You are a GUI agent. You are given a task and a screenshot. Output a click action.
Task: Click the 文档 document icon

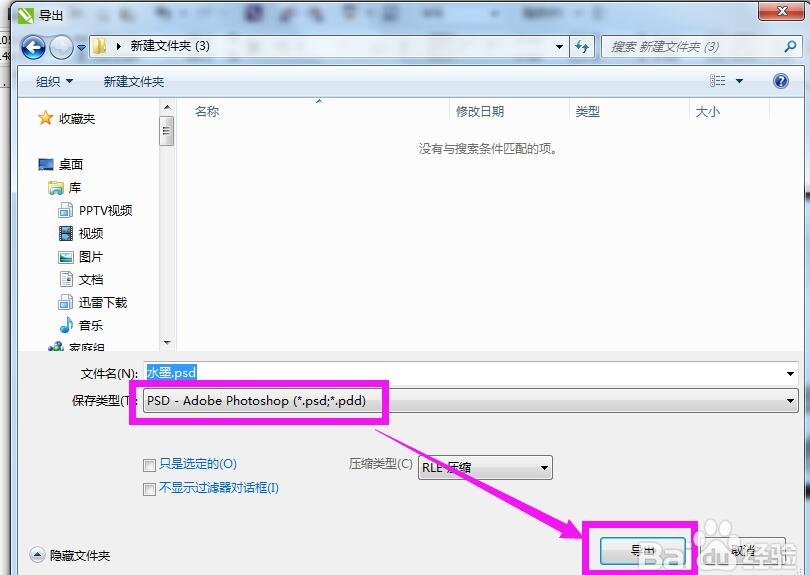tap(66, 279)
